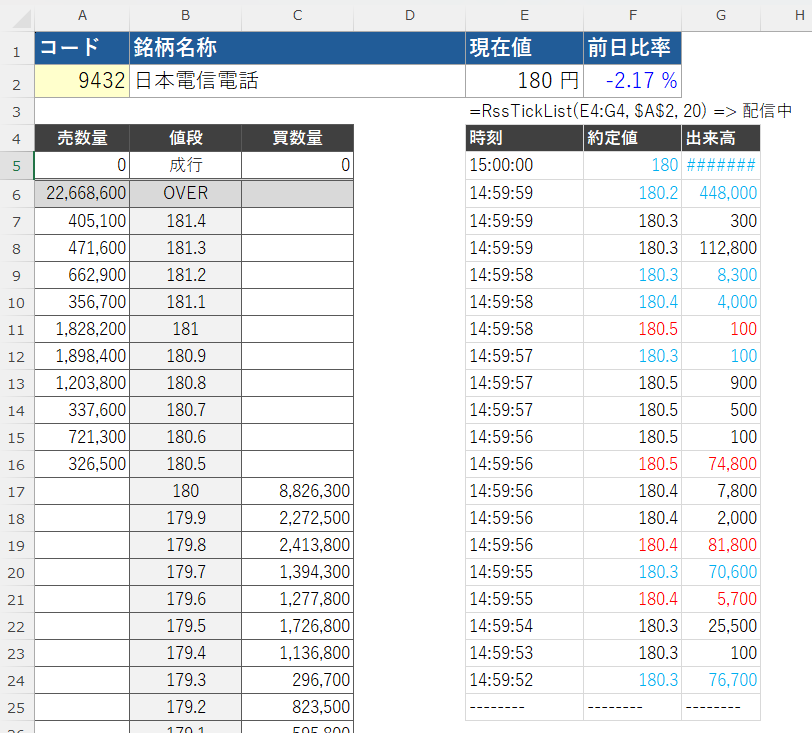Click sell quantity 405,100
The width and height of the screenshot is (812, 733).
pos(82,221)
